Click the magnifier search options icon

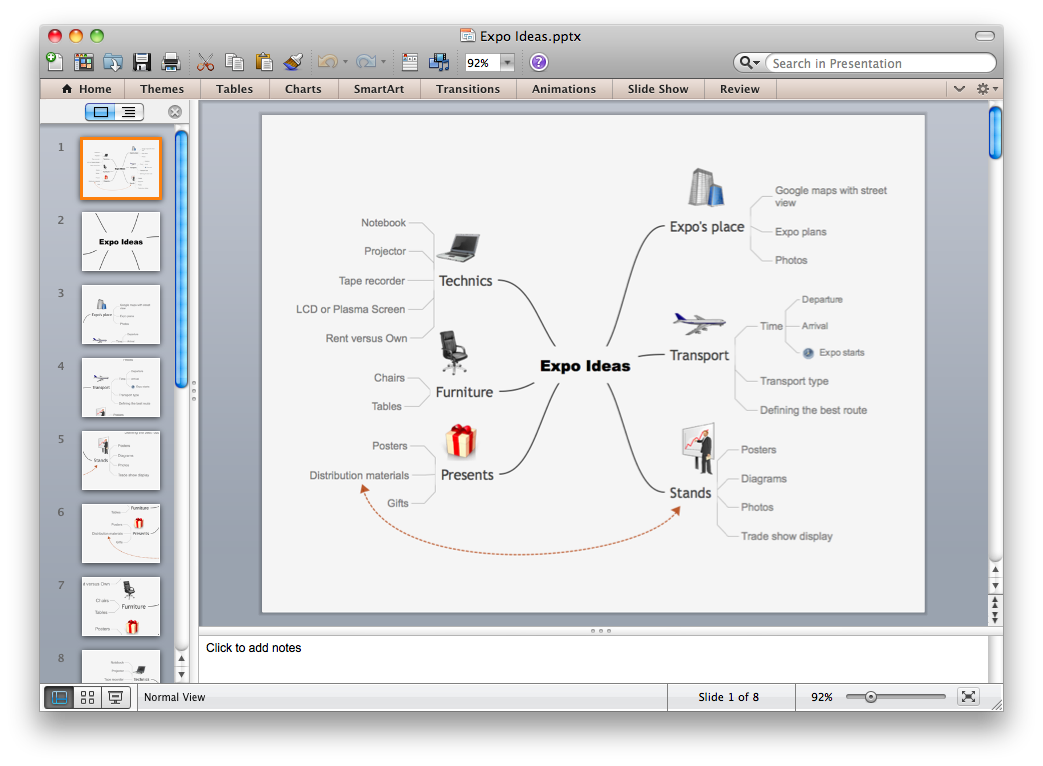[749, 63]
